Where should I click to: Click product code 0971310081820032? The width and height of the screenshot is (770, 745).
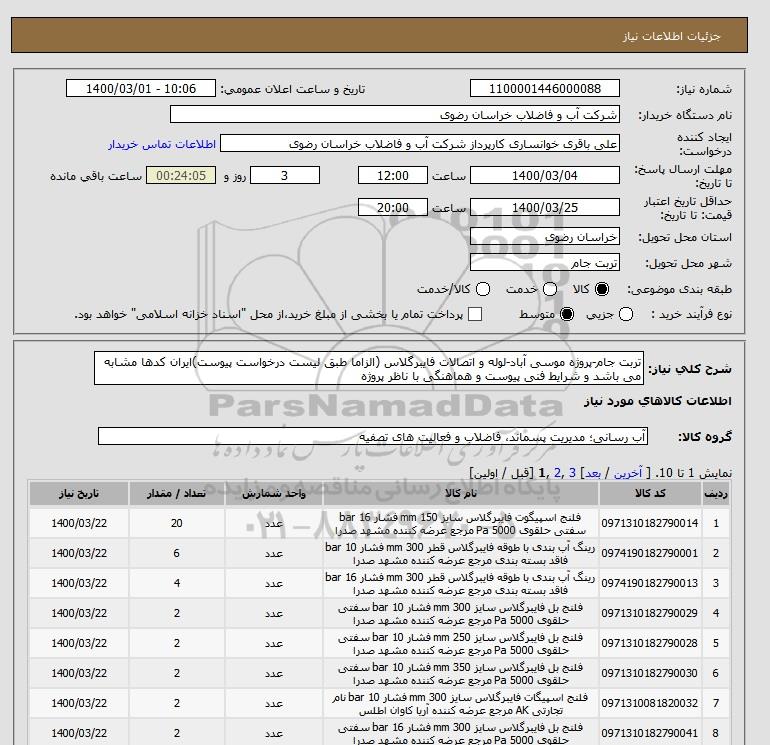point(650,703)
